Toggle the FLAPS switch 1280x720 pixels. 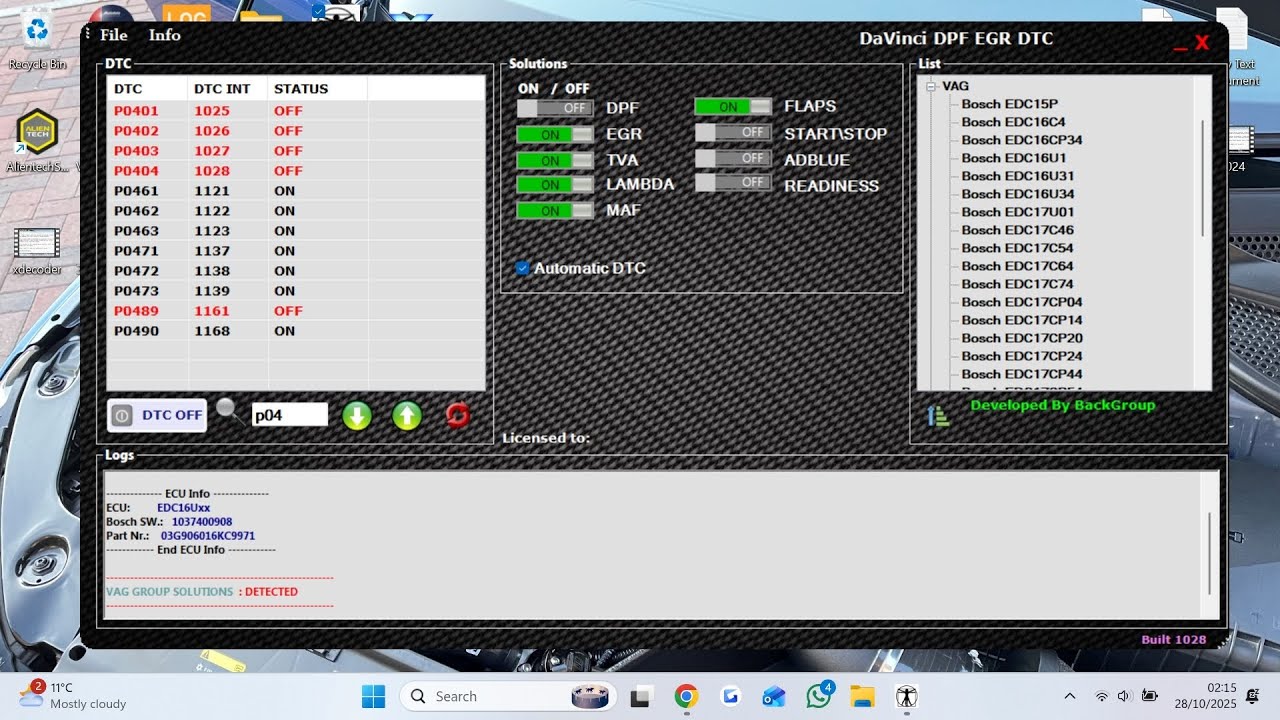pos(733,106)
